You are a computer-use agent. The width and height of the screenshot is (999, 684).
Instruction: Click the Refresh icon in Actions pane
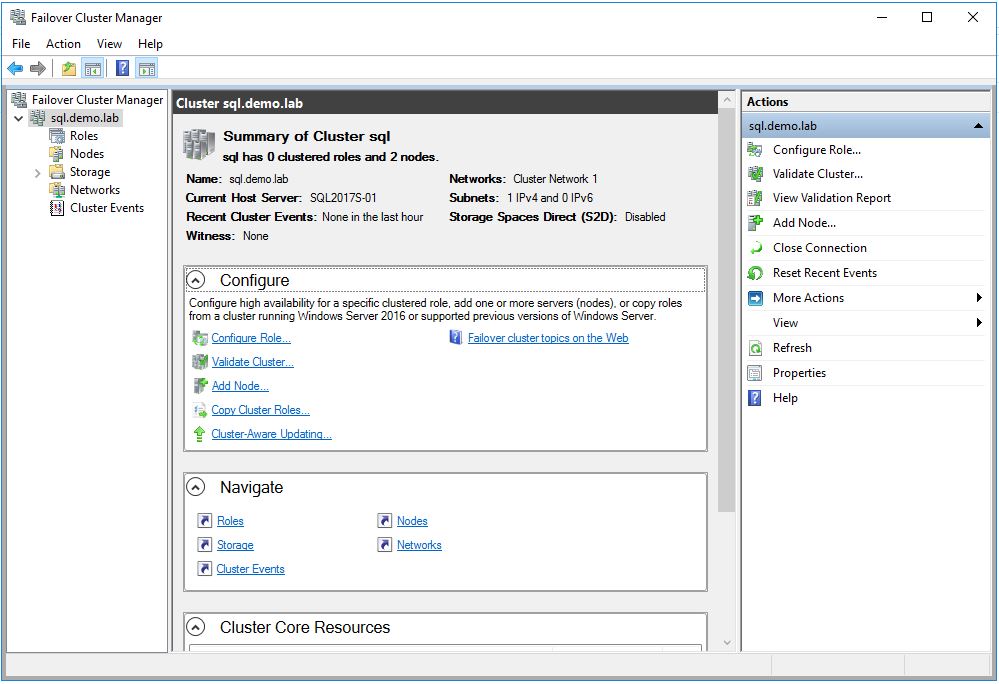755,348
